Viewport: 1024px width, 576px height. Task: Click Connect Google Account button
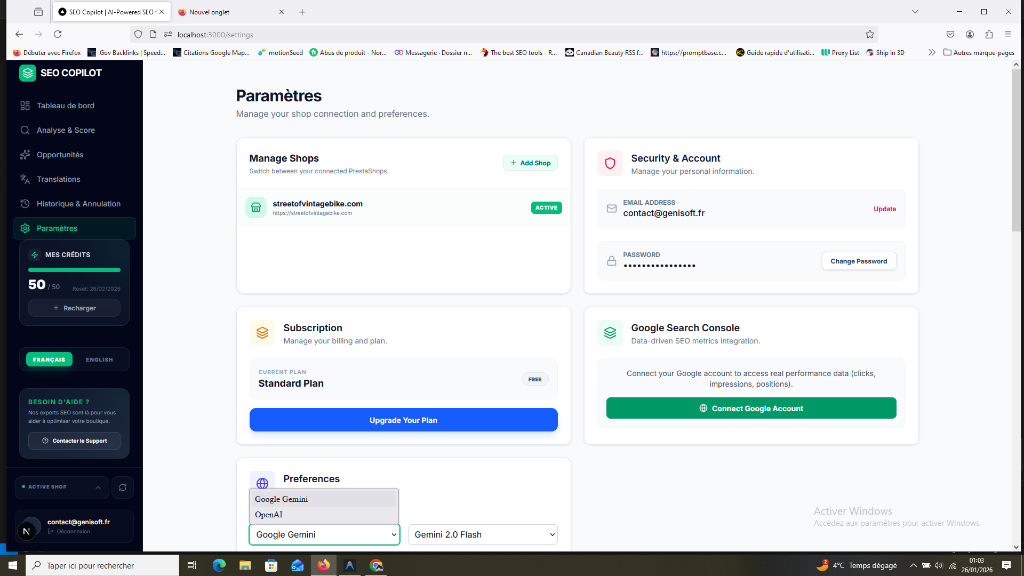click(x=750, y=408)
